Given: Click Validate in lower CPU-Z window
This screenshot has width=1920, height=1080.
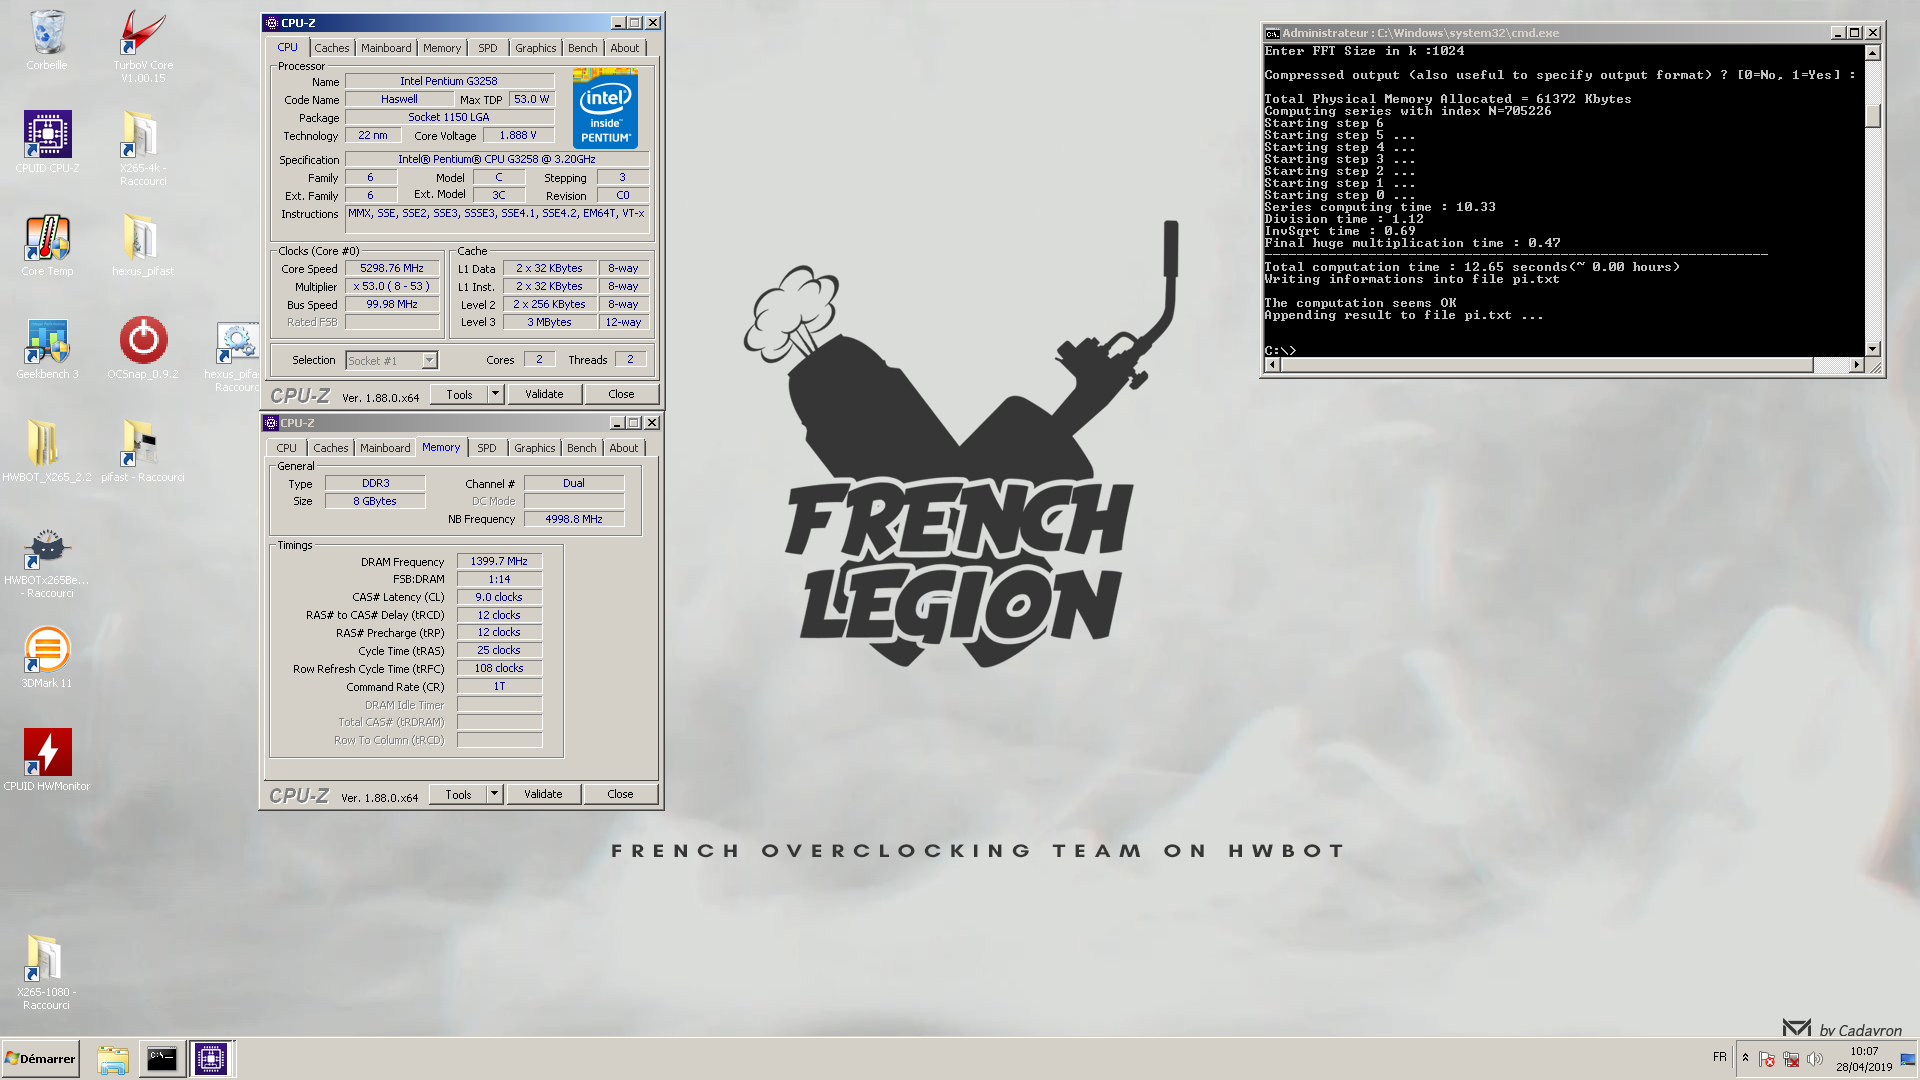Looking at the screenshot, I should (543, 795).
